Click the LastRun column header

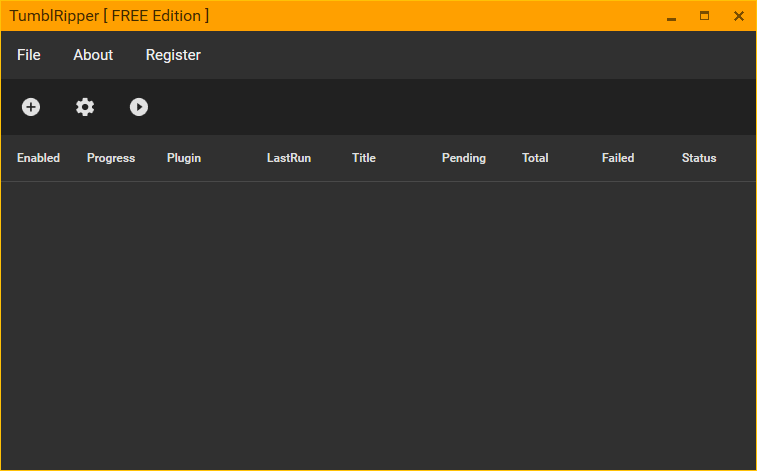point(288,158)
